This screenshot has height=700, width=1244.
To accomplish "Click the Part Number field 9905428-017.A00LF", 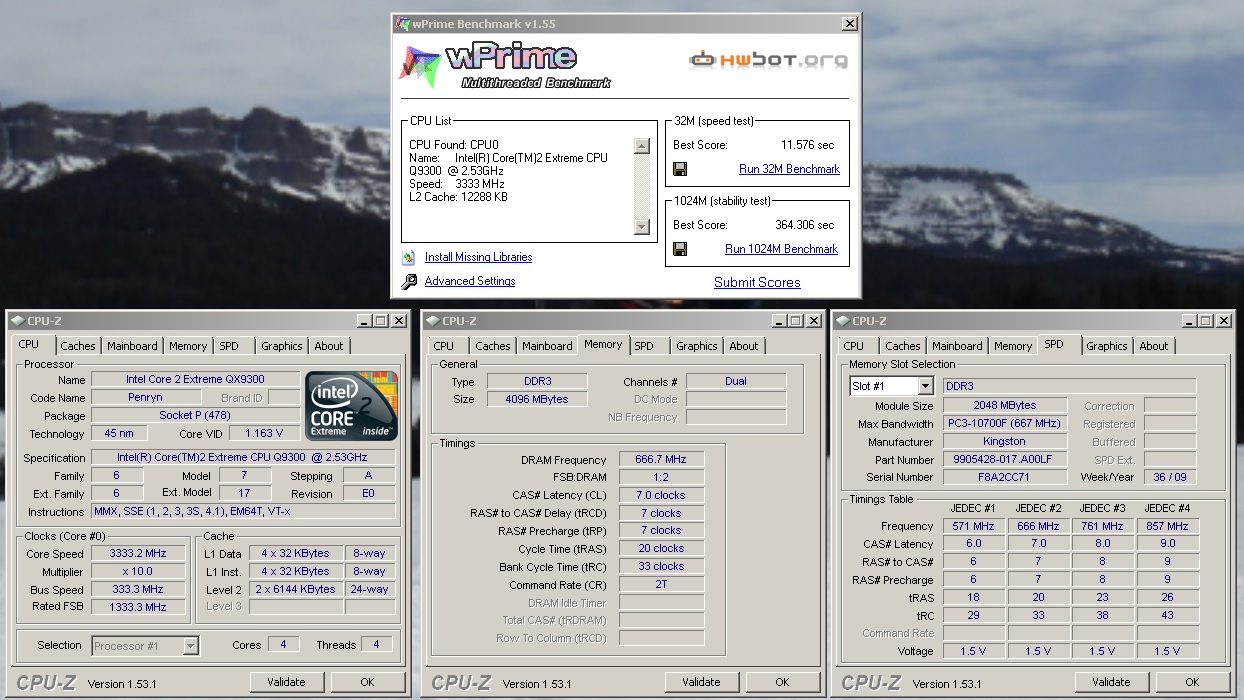I will [x=1005, y=459].
